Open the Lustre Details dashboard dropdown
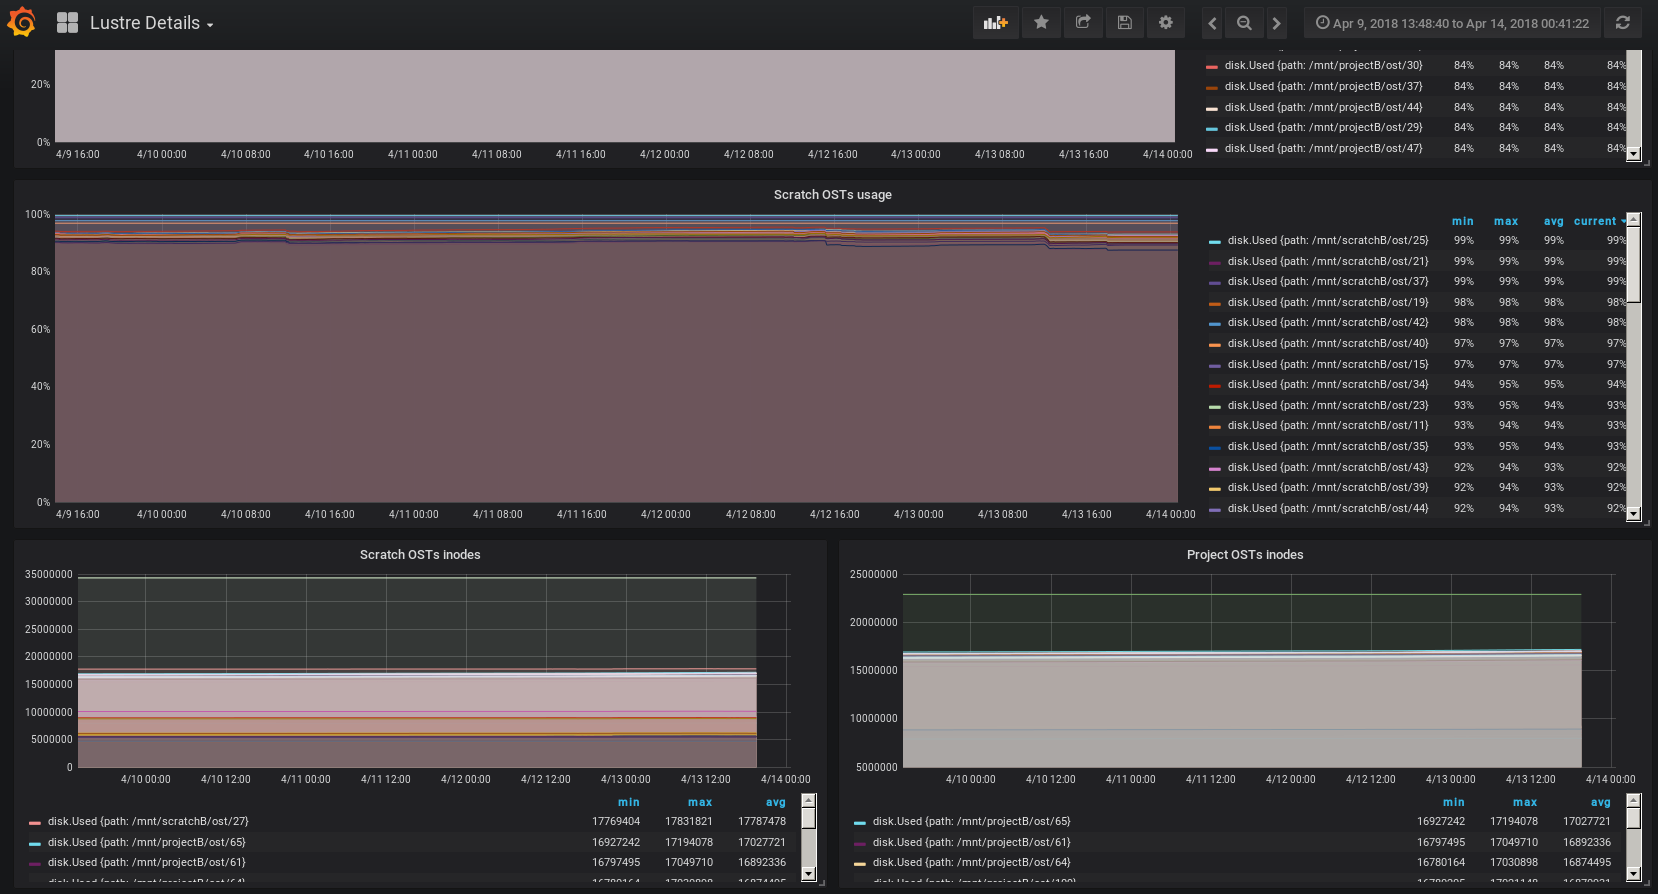Viewport: 1658px width, 894px height. [x=151, y=23]
